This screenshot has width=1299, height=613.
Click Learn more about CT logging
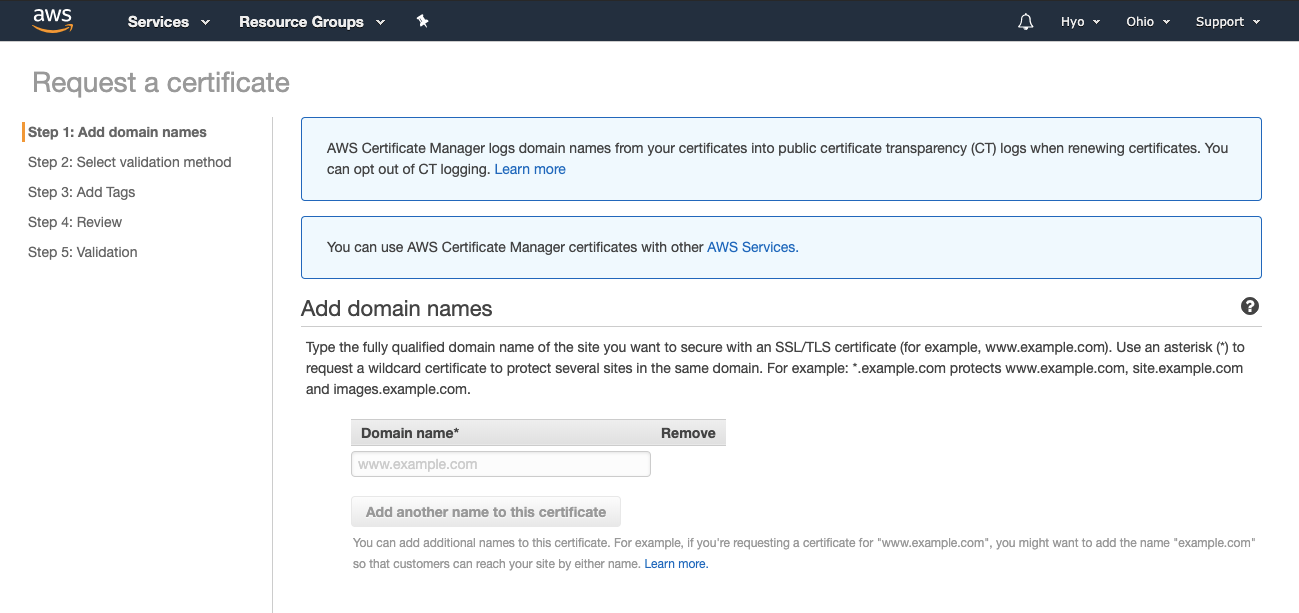coord(530,168)
